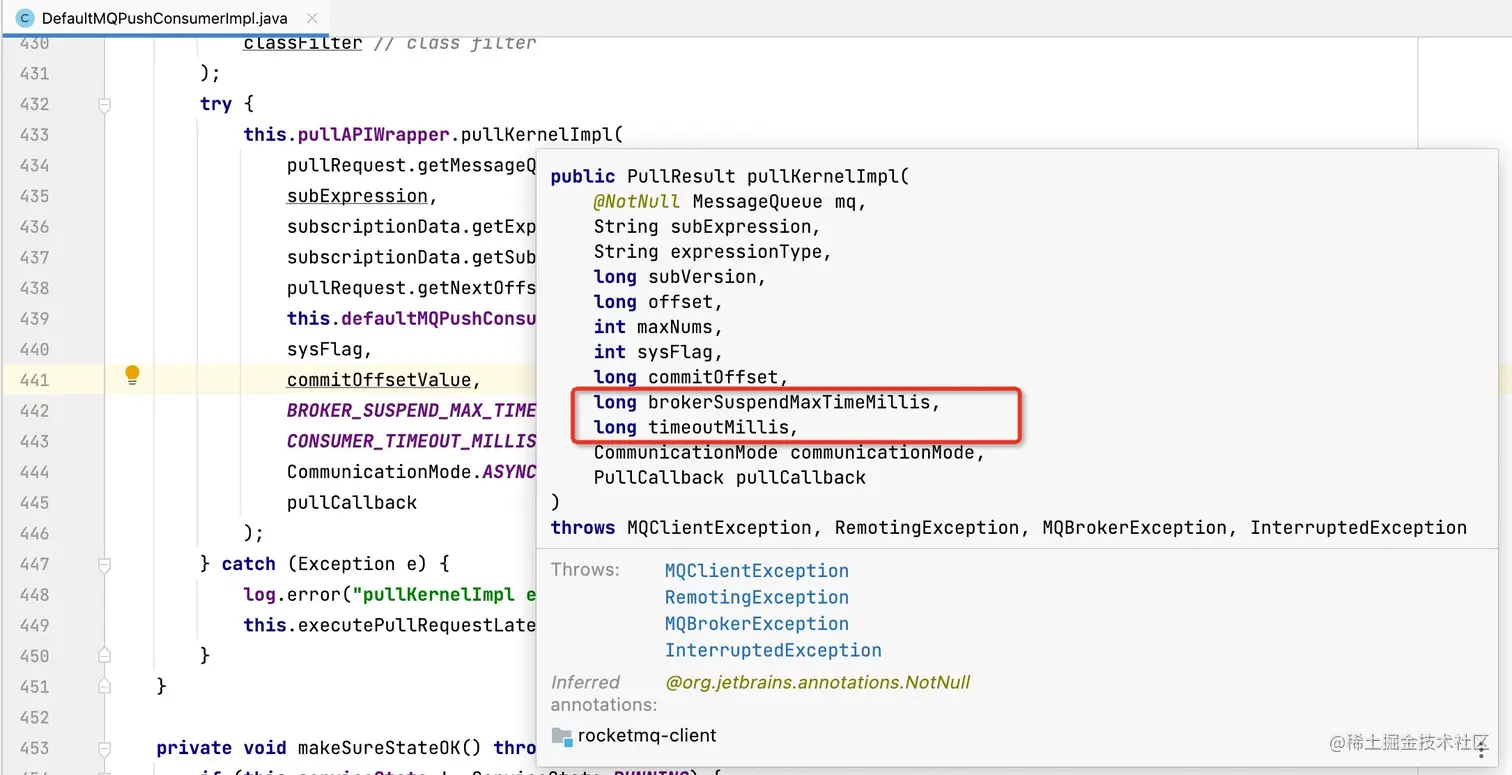Collapse the try block at line 432
The width and height of the screenshot is (1512, 775).
point(104,104)
